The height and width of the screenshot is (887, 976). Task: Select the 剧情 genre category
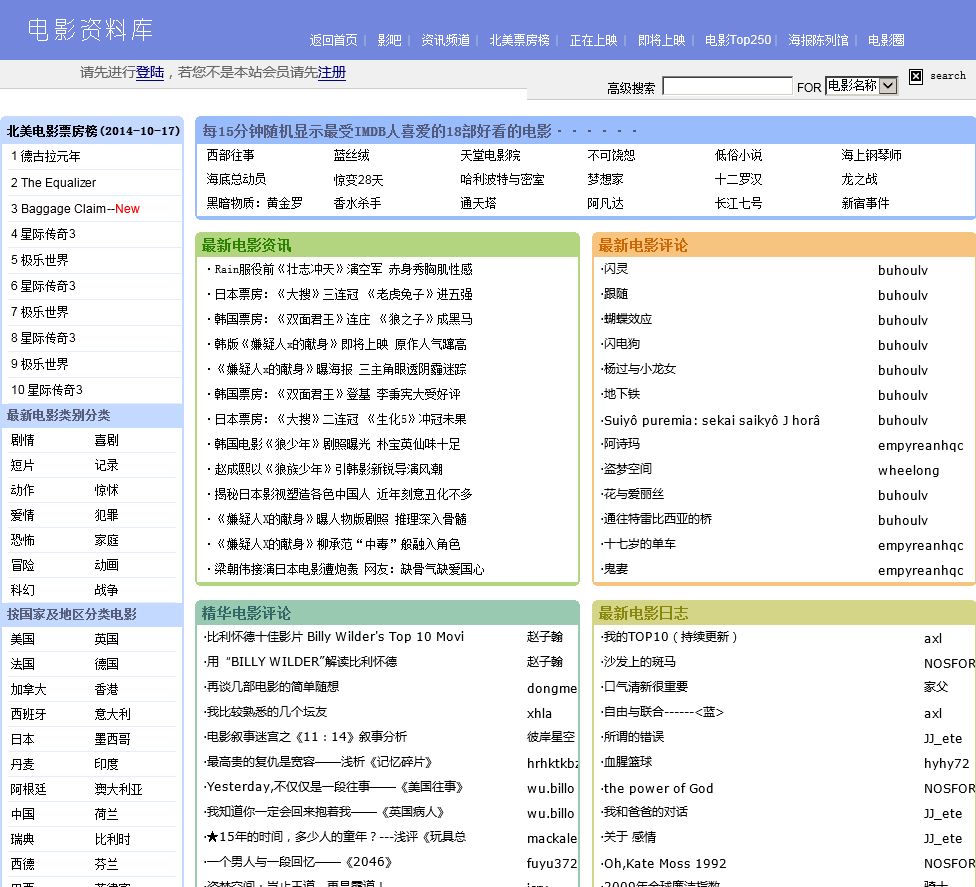coord(22,440)
